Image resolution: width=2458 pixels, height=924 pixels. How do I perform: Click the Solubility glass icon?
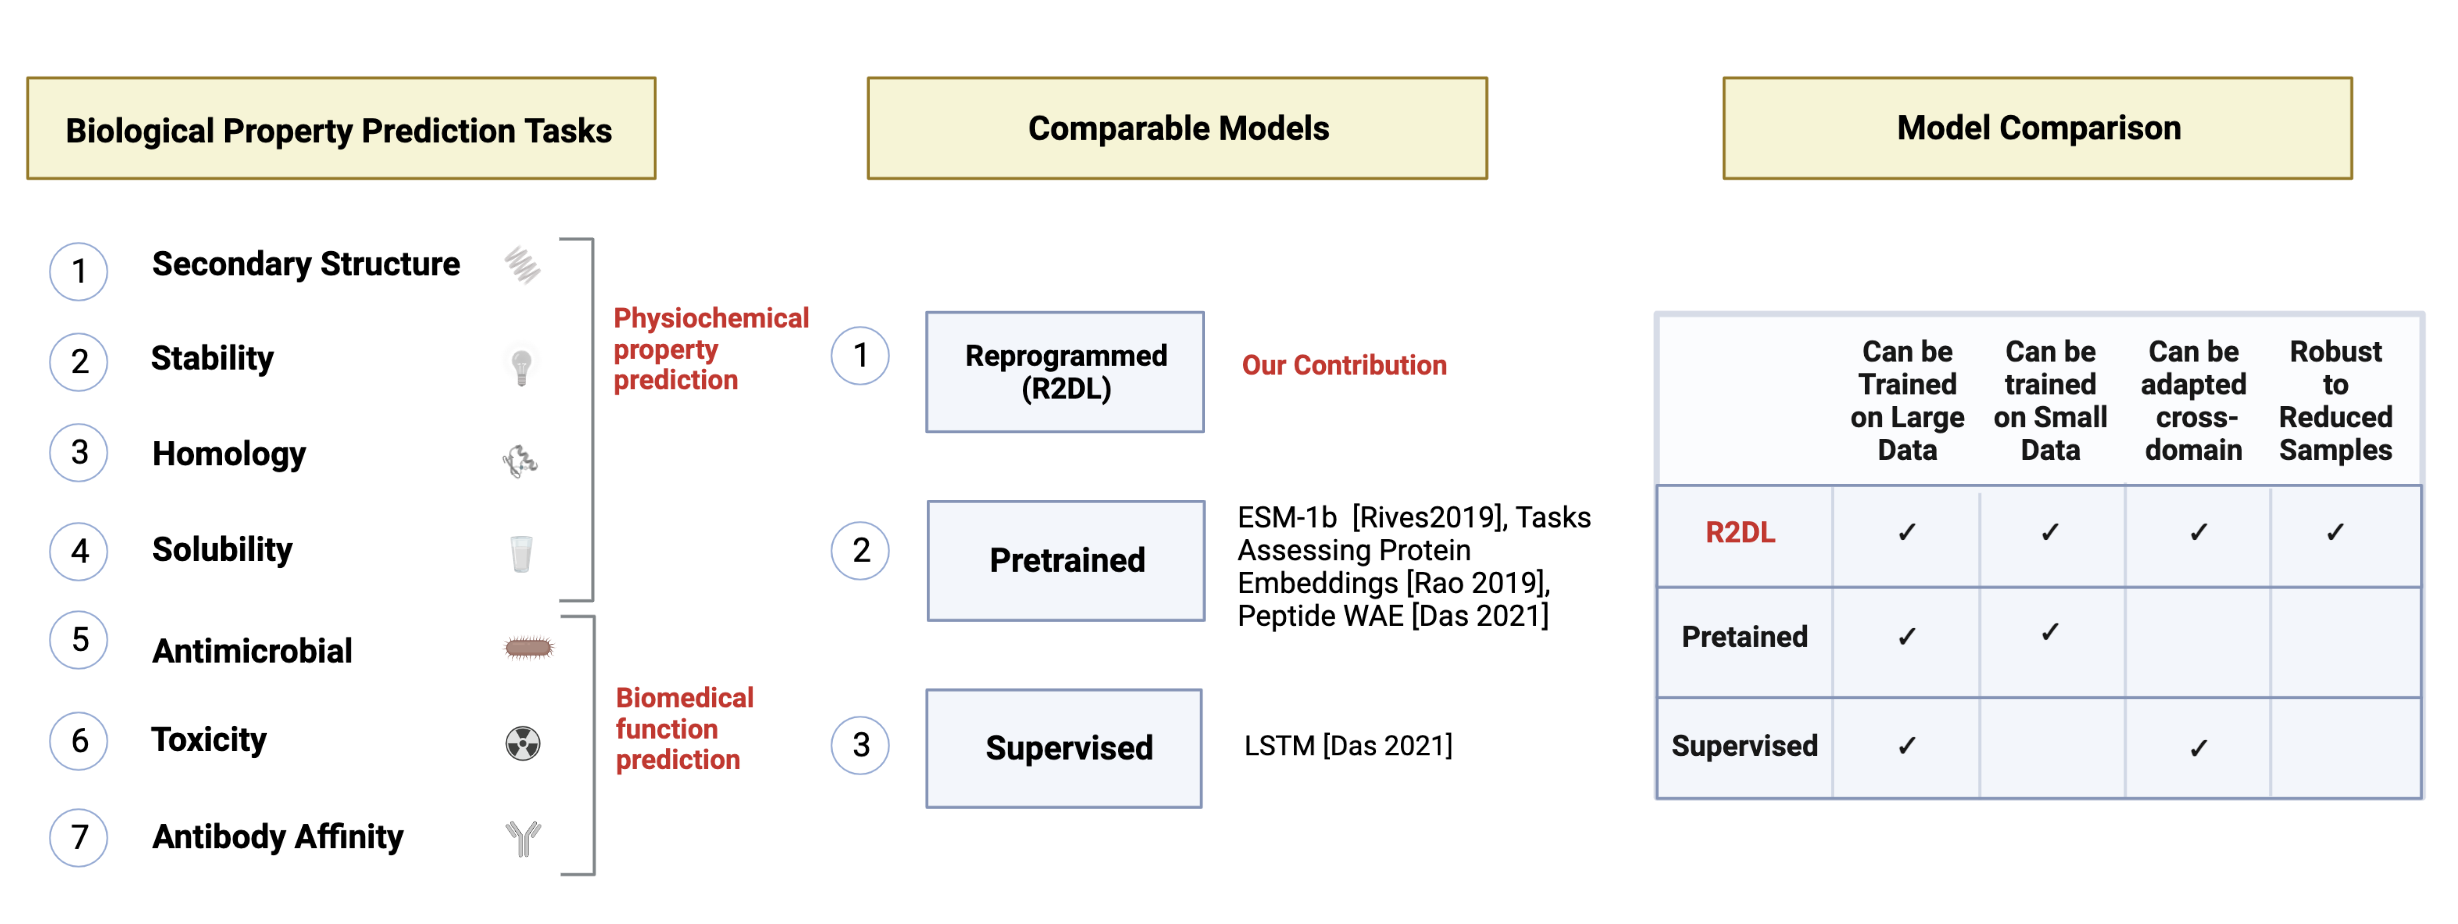521,553
